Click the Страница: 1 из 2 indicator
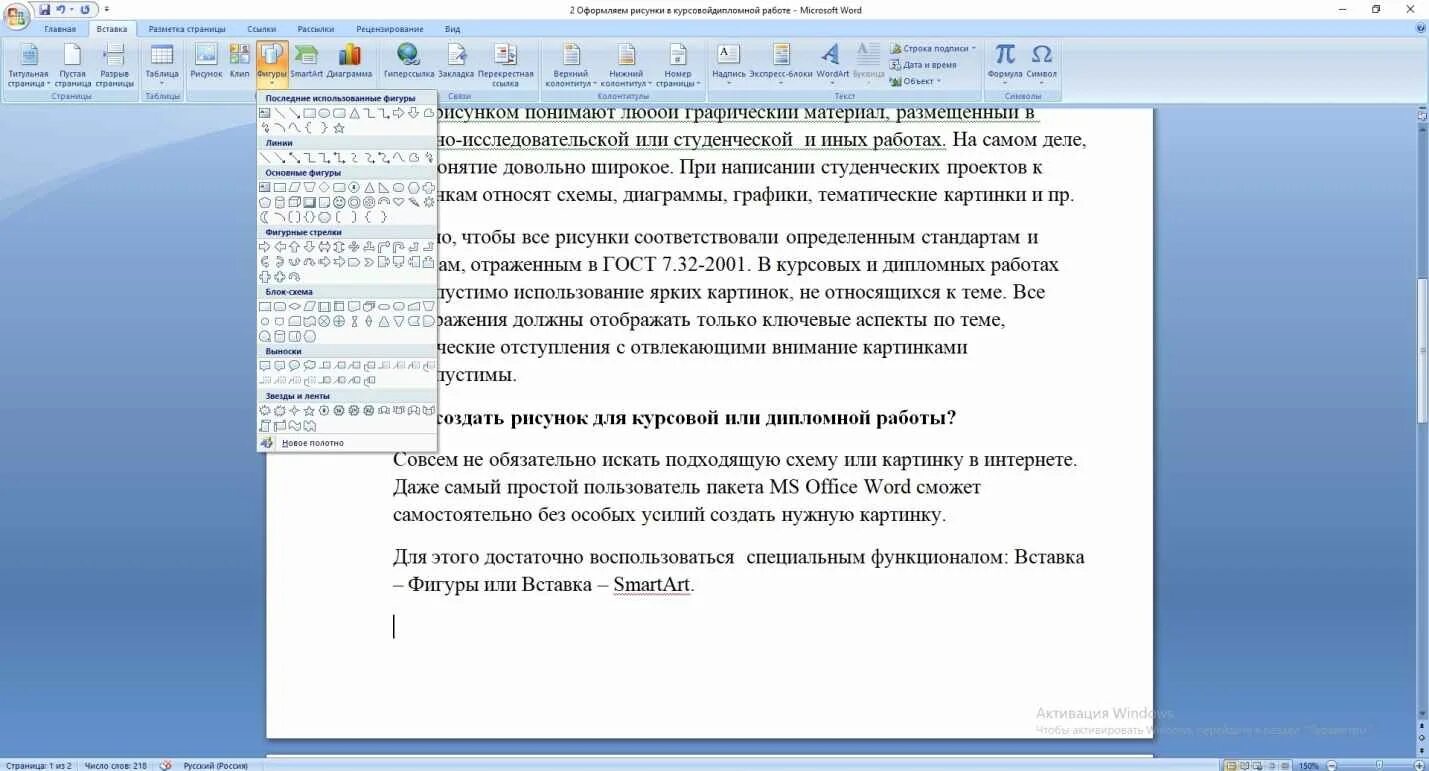The width and height of the screenshot is (1429, 771). 38,765
